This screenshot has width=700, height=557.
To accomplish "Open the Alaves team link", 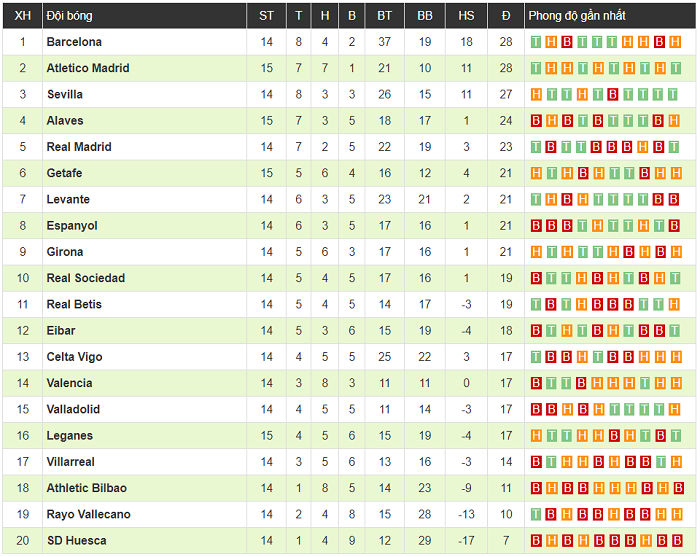I will (x=65, y=121).
